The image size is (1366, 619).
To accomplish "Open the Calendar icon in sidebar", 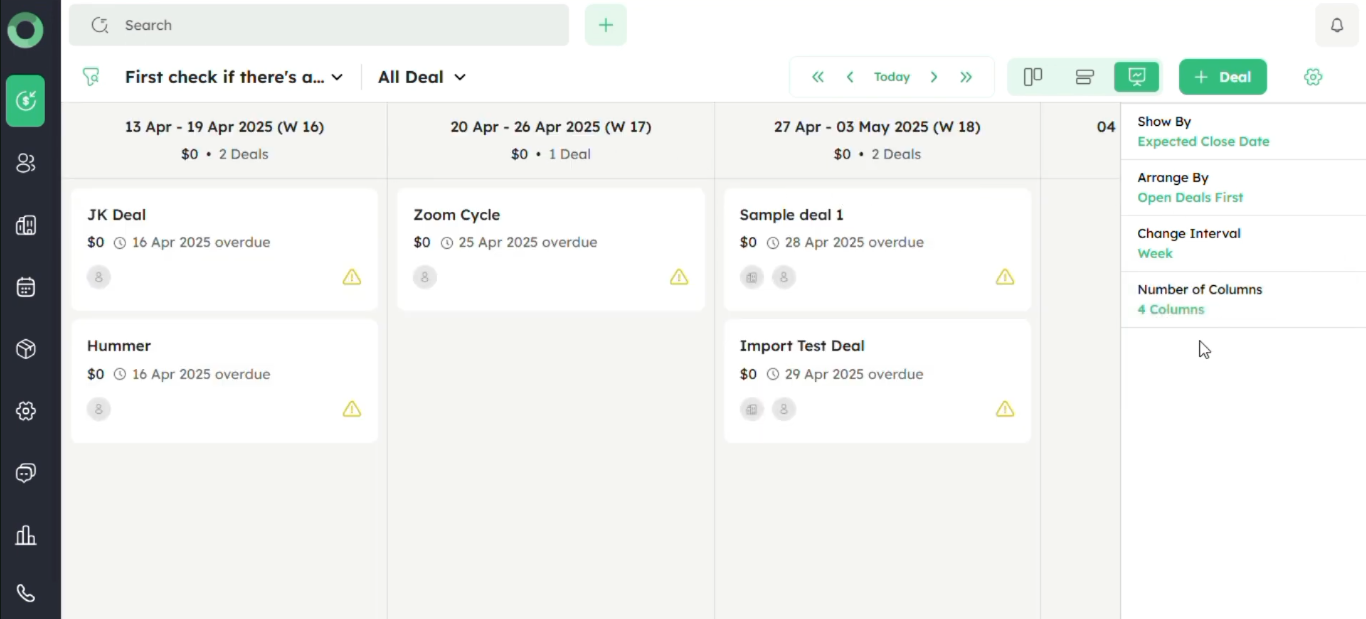I will coord(26,287).
